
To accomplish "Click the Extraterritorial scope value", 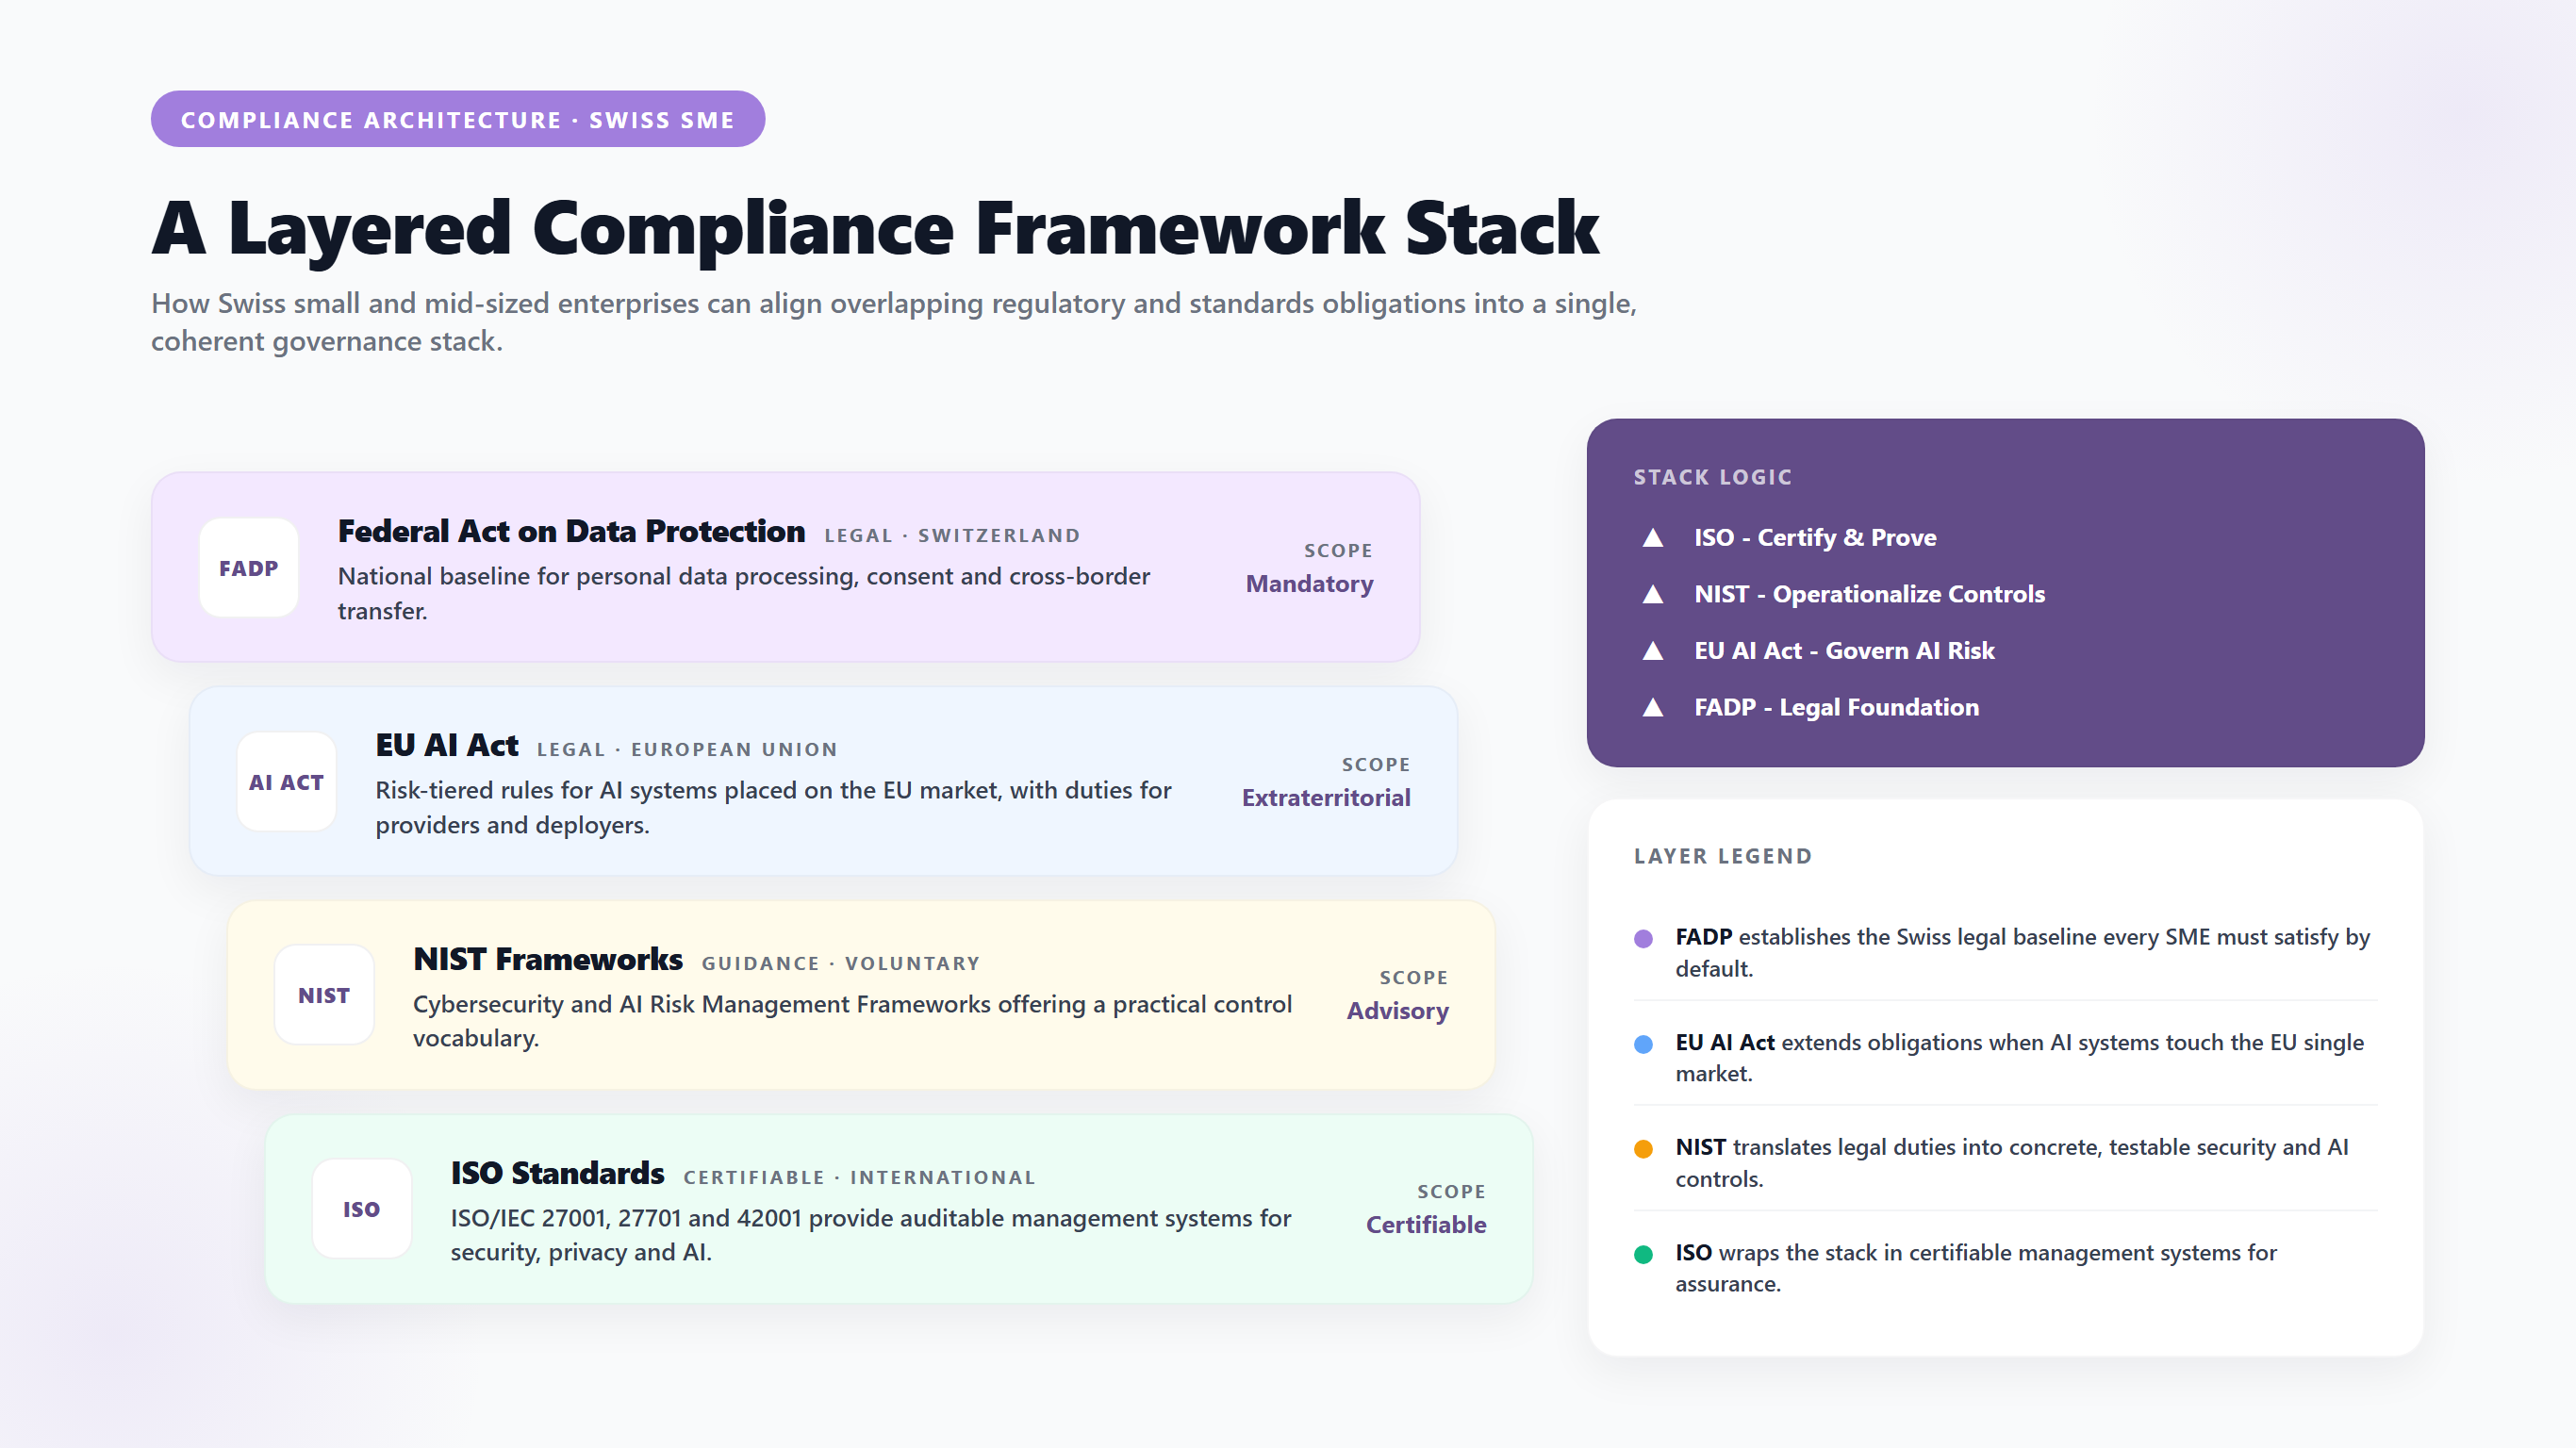I will [1326, 798].
